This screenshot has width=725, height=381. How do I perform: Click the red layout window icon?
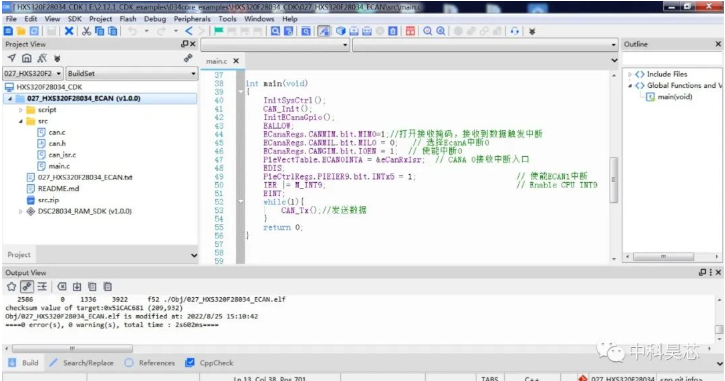tap(410, 31)
